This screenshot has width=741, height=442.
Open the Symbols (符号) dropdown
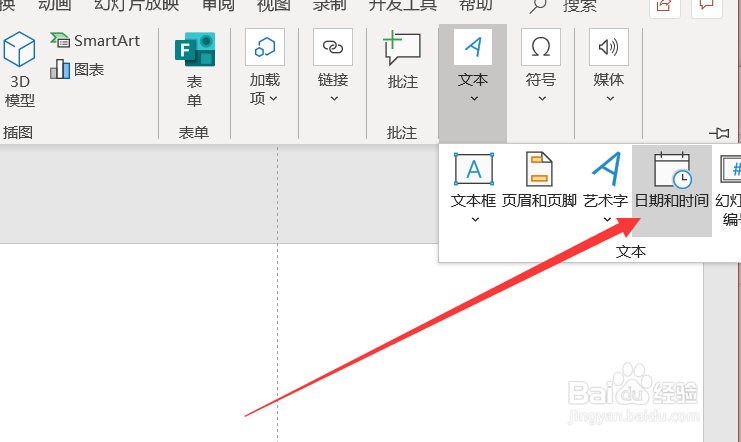click(541, 66)
